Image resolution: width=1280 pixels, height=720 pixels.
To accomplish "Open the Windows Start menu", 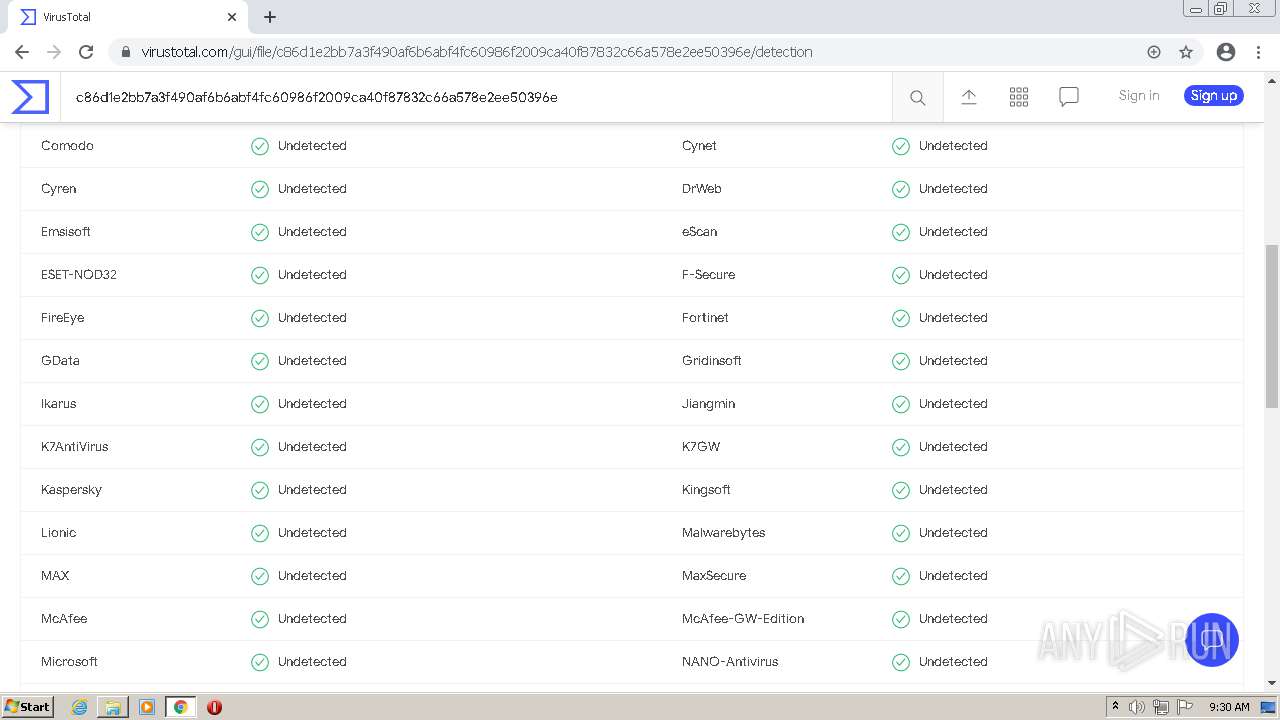I will pos(28,706).
